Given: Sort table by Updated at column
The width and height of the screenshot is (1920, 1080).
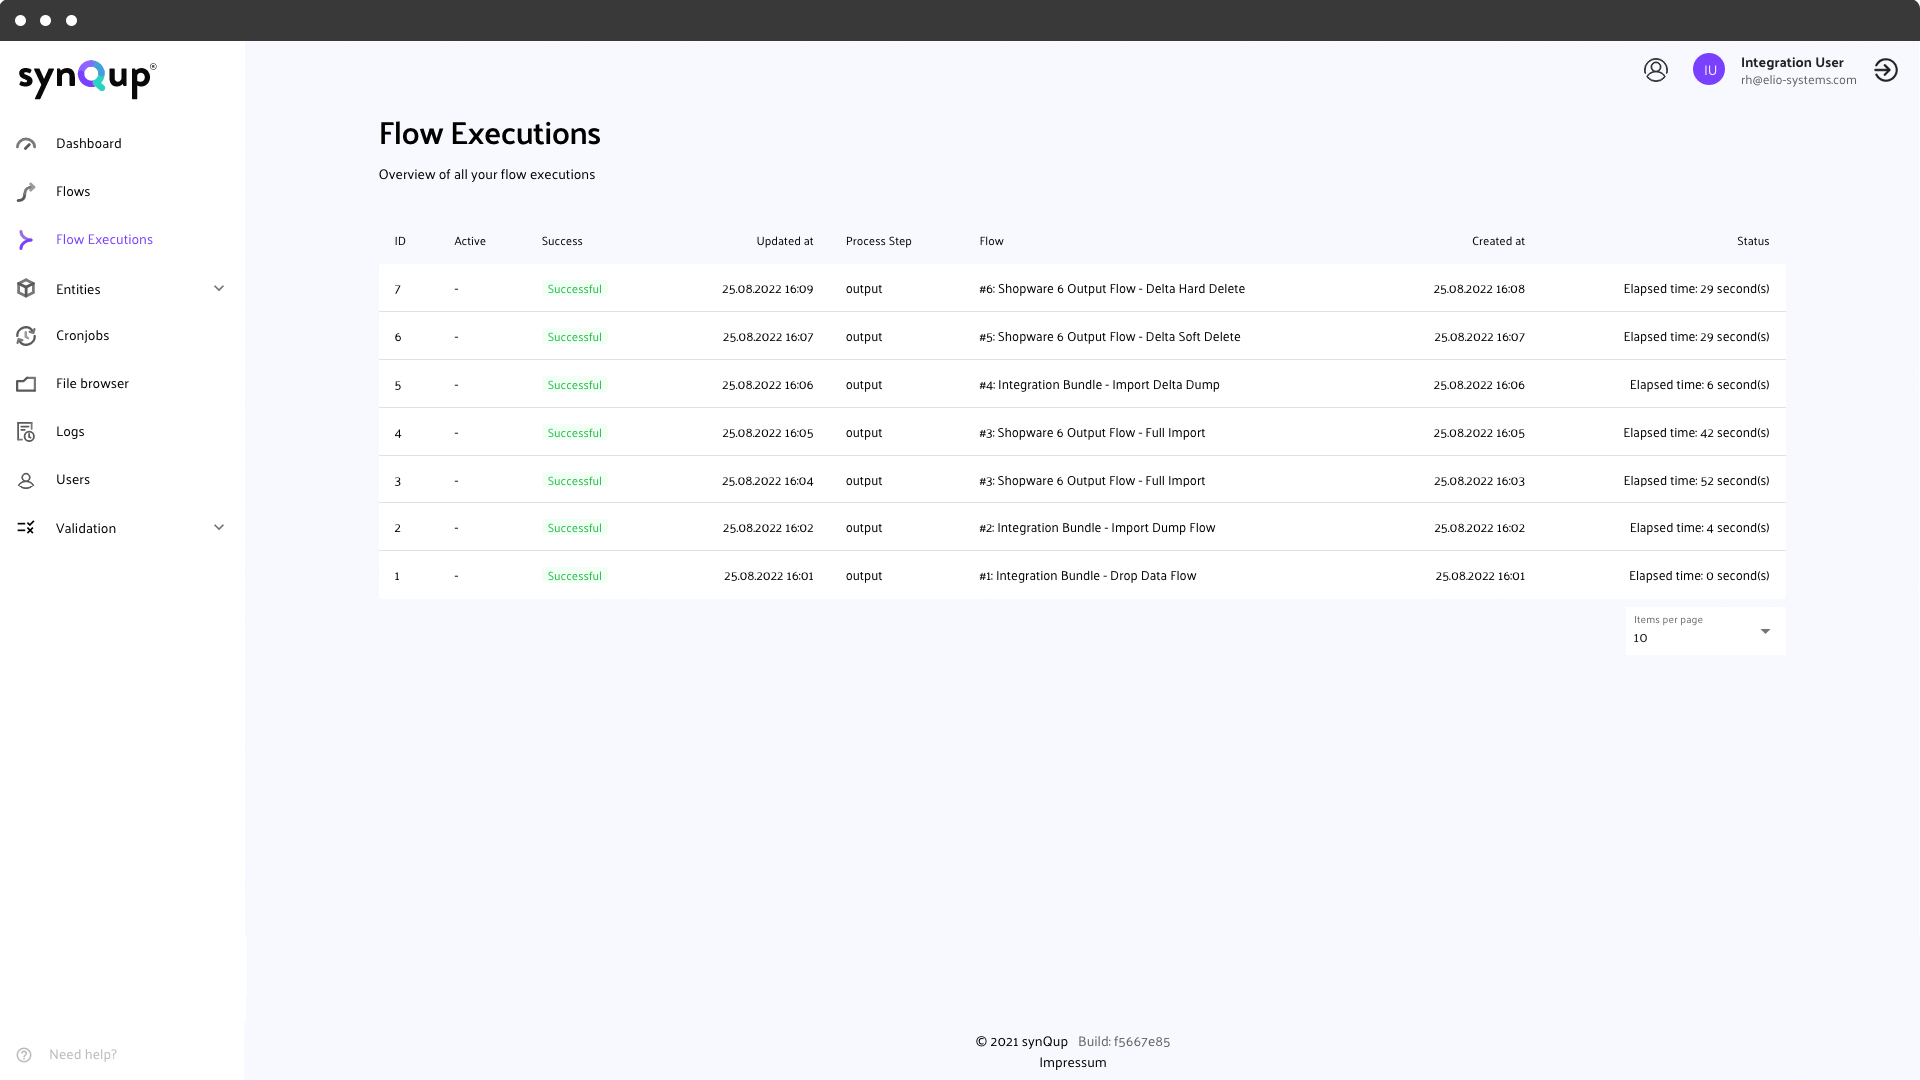Looking at the screenshot, I should [x=784, y=242].
